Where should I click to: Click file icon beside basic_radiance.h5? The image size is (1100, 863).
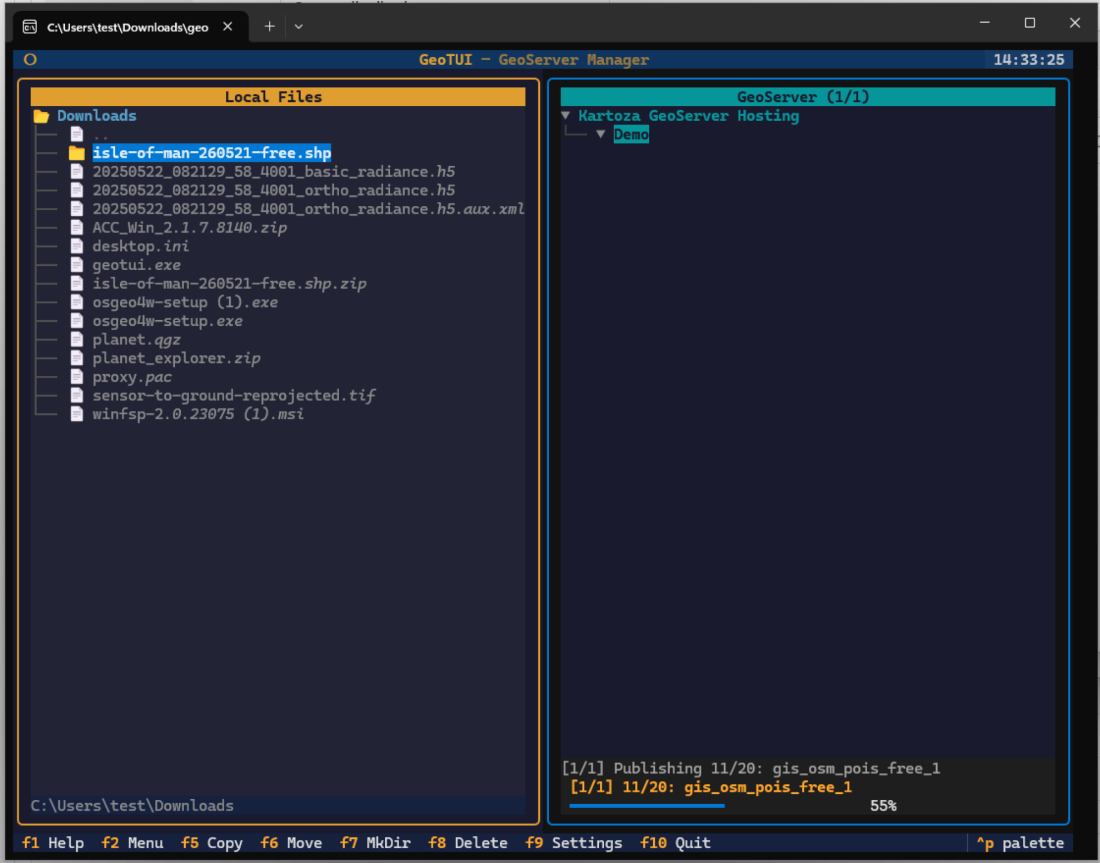click(77, 172)
